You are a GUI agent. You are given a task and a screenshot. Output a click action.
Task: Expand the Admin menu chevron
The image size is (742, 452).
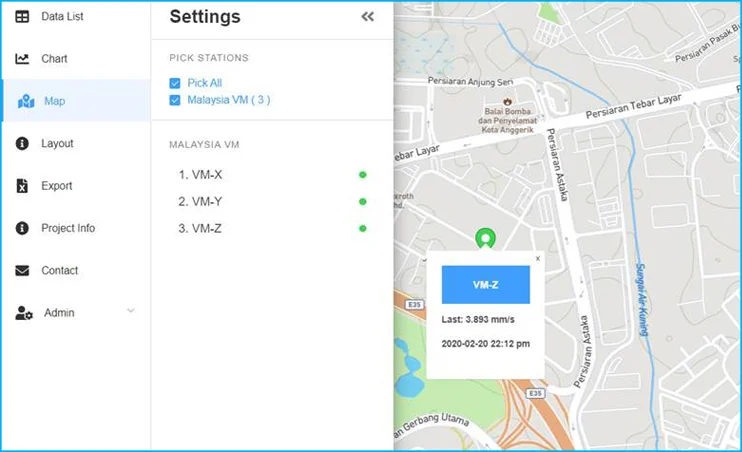130,312
